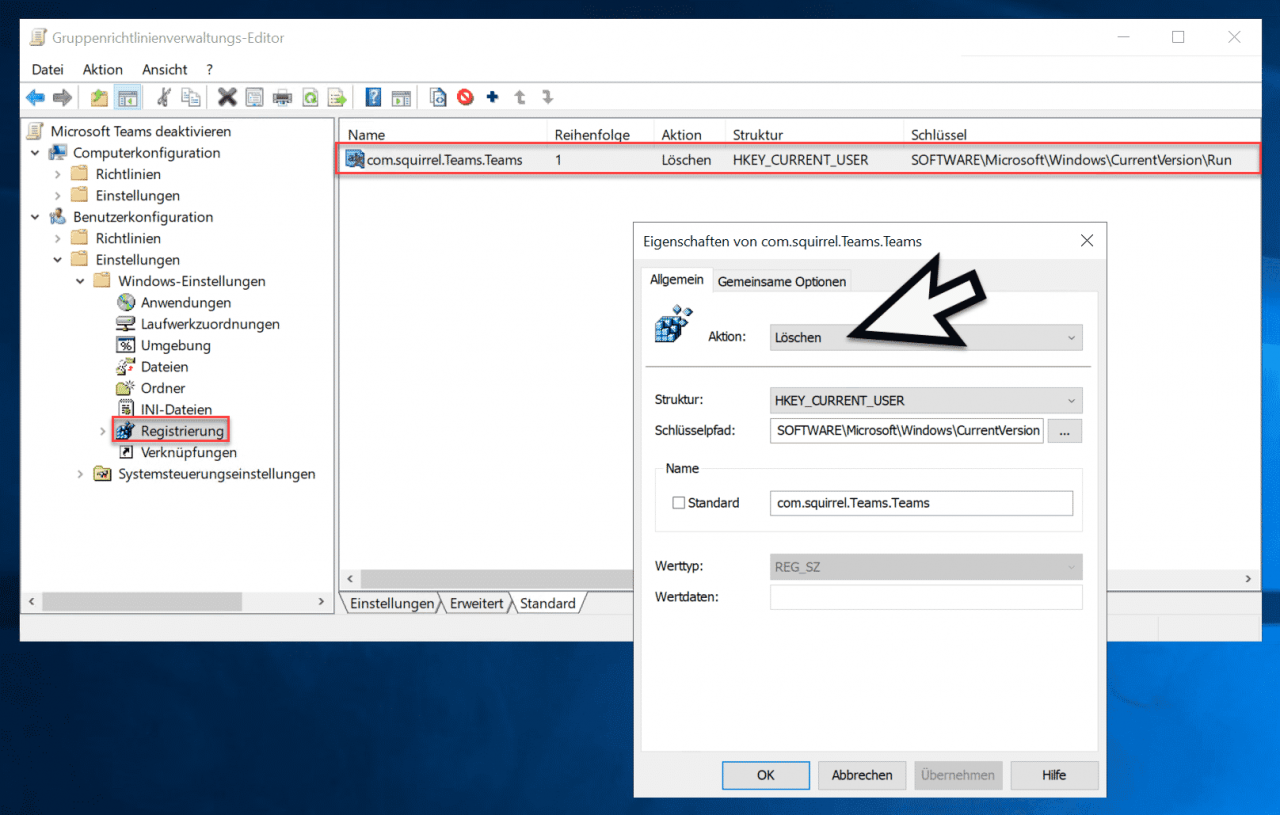Expand Richtlinien under Benutzerkonfiguration
The image size is (1280, 815).
pos(57,238)
